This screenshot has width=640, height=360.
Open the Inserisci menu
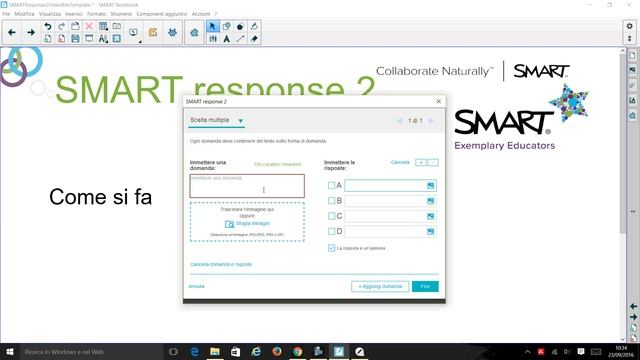(x=74, y=14)
